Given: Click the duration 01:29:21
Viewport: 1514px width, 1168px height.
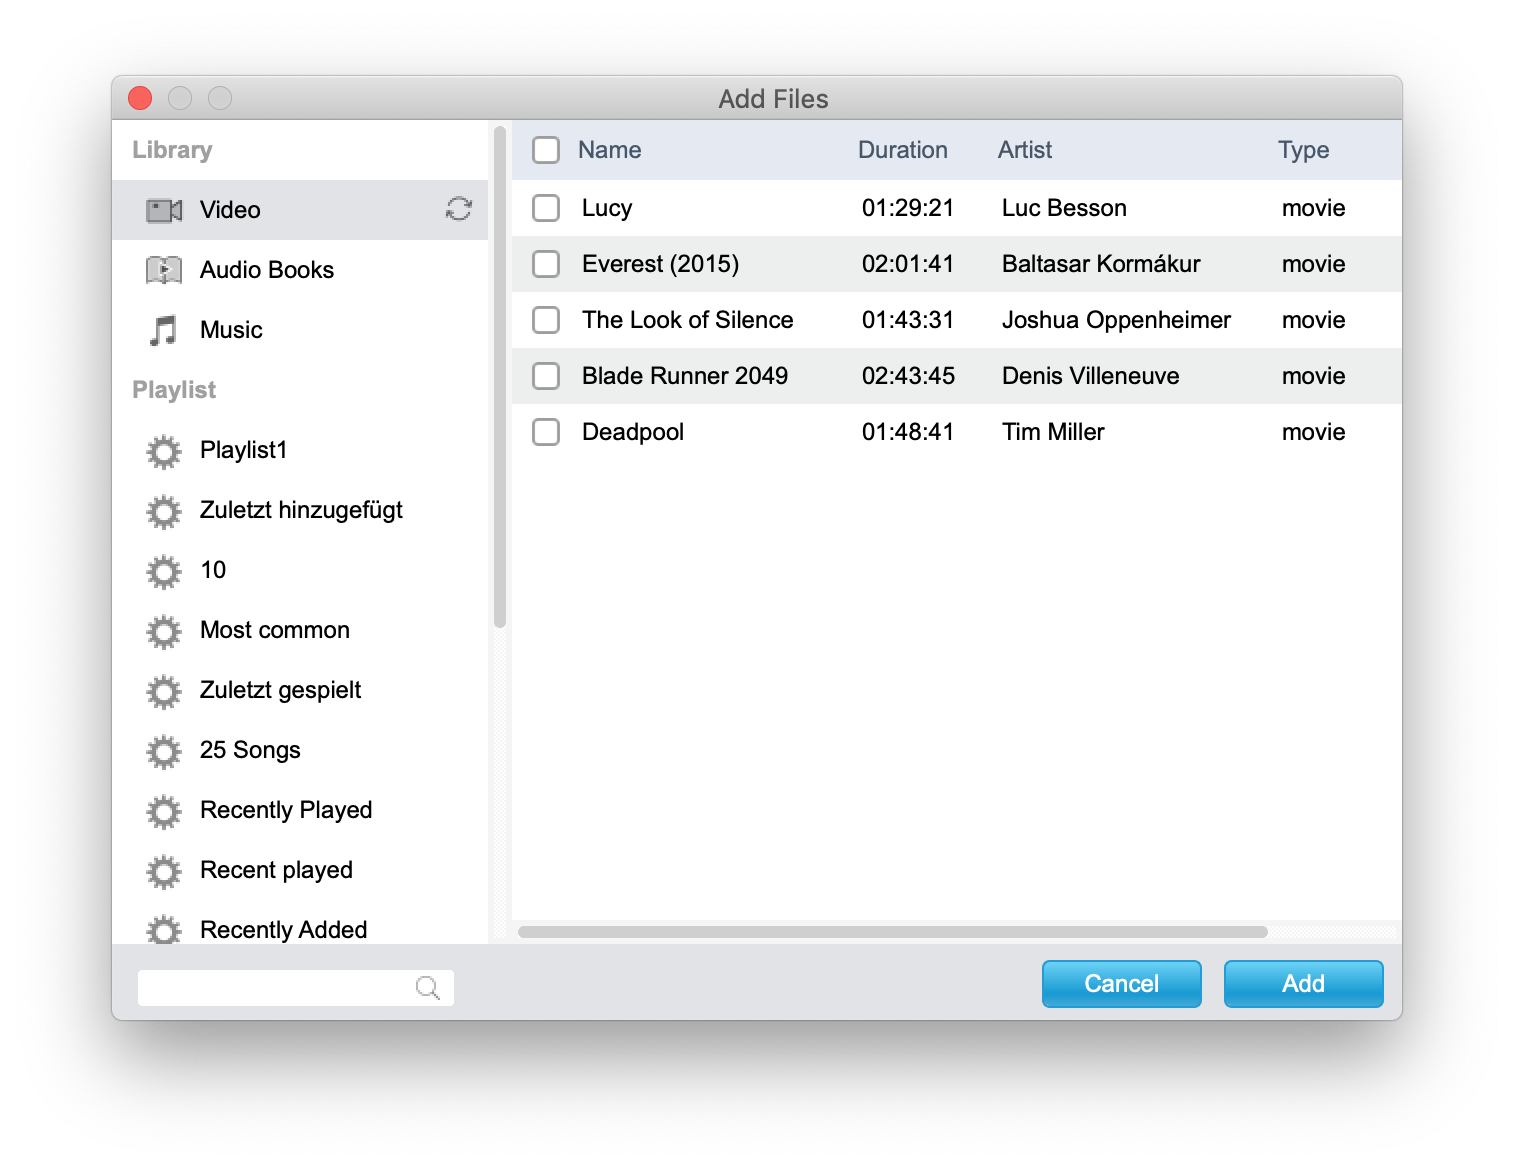Looking at the screenshot, I should click(x=908, y=208).
